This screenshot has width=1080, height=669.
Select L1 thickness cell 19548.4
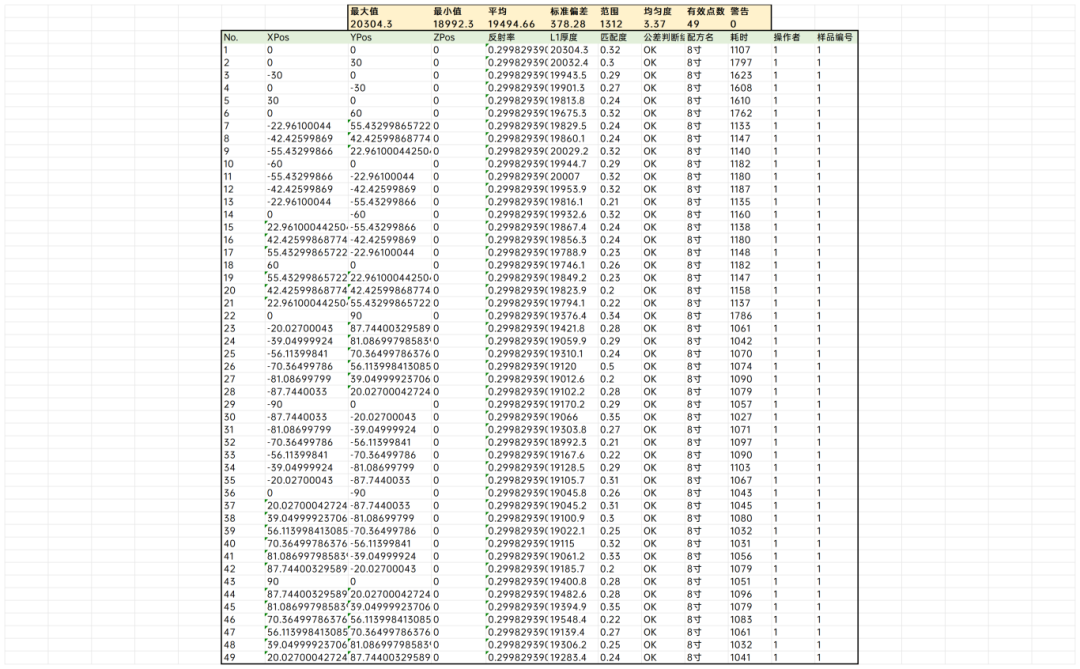[573, 619]
